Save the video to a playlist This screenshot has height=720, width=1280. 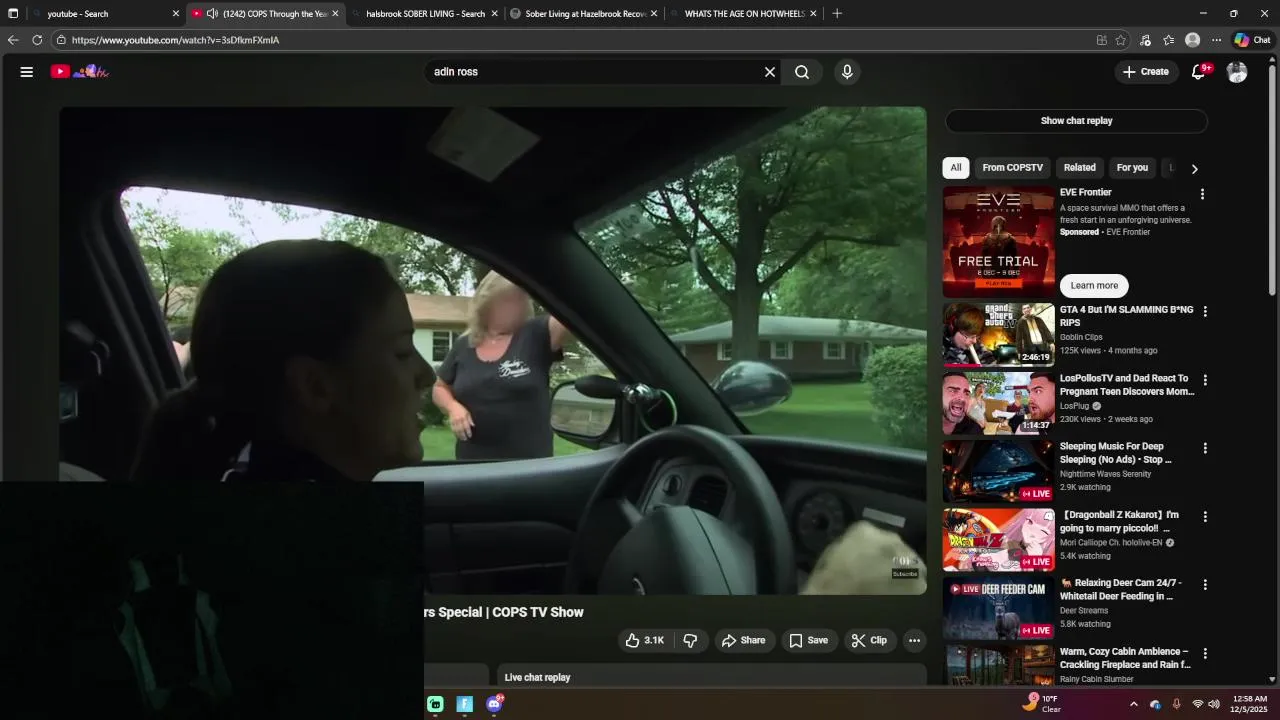point(808,641)
